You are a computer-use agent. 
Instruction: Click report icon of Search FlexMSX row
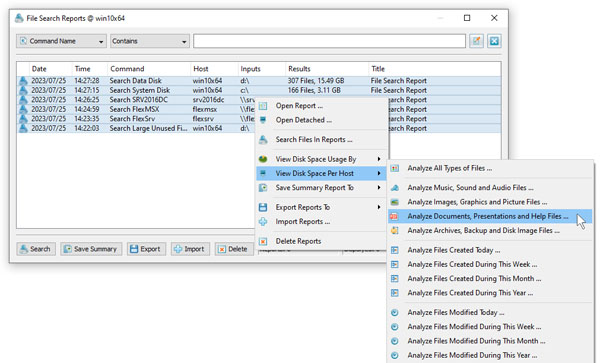23,109
